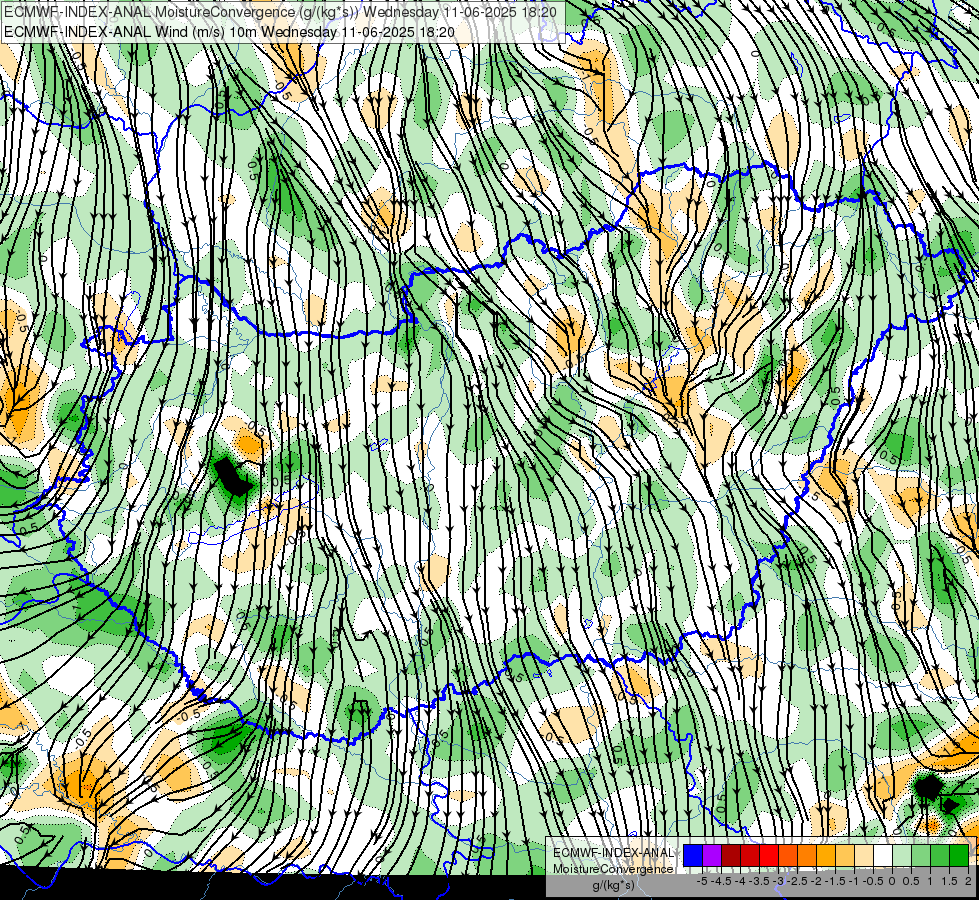Select the pale peach swatch between -1 and -0.5

[x=864, y=856]
